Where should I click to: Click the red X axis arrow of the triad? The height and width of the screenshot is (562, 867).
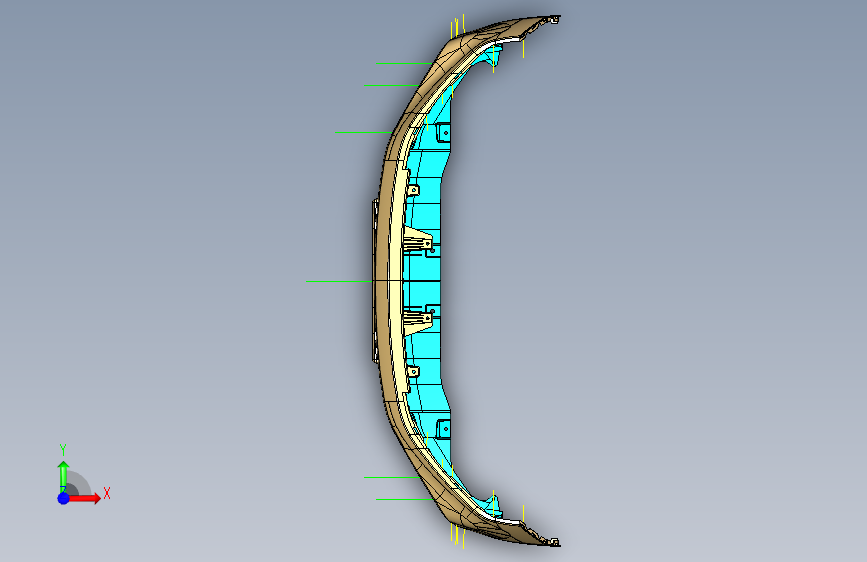coord(84,498)
